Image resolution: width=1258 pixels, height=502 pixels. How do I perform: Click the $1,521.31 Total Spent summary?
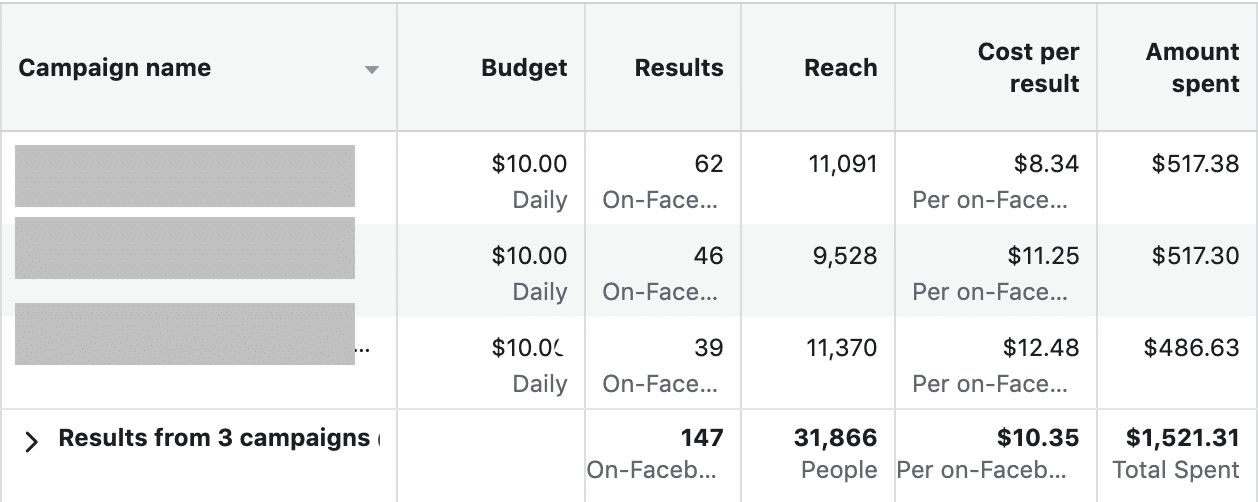[x=1176, y=453]
